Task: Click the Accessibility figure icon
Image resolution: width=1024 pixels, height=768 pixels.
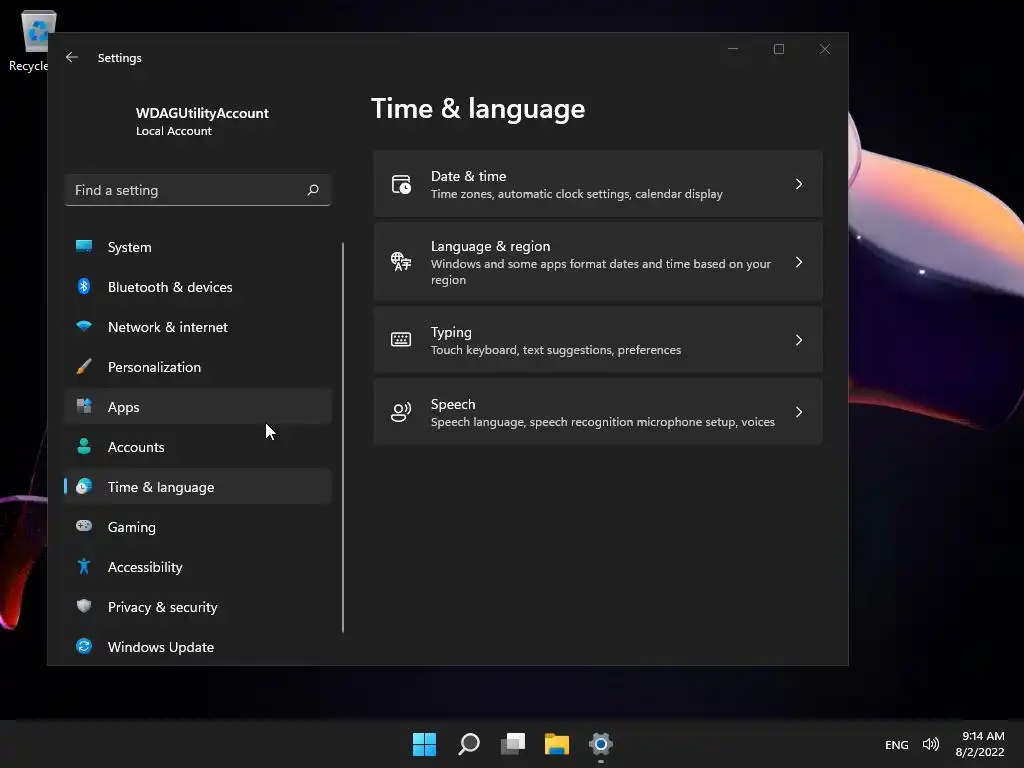Action: click(x=84, y=566)
